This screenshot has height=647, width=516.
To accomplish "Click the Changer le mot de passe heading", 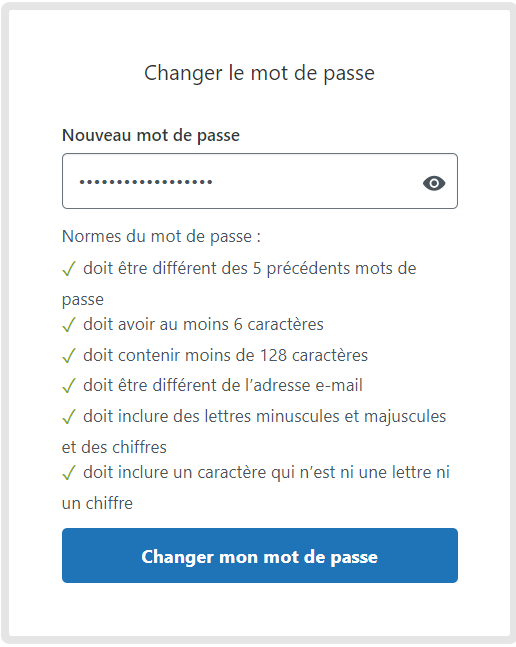I will coord(259,73).
